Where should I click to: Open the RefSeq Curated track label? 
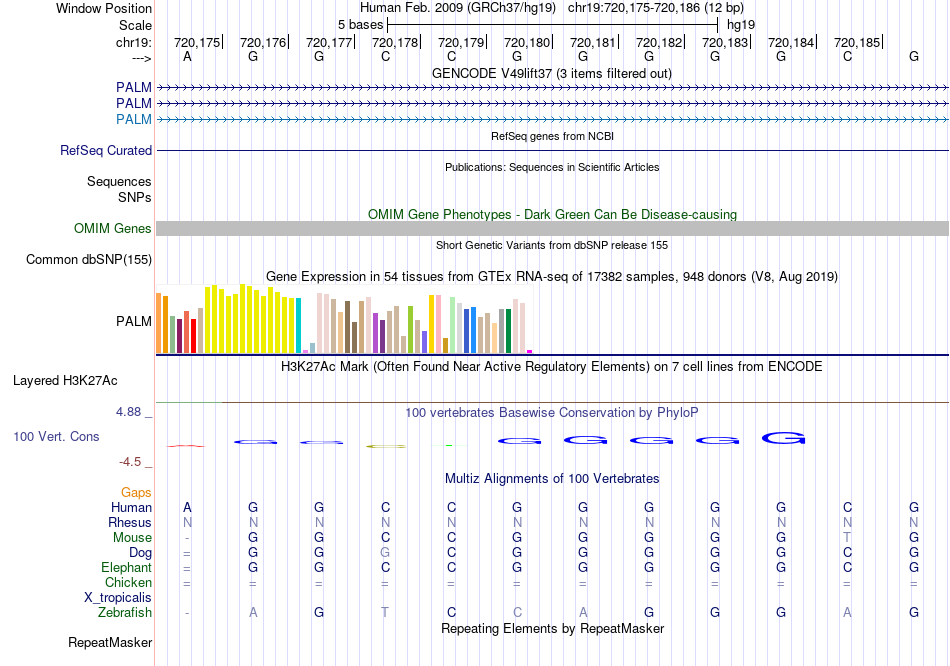point(105,150)
